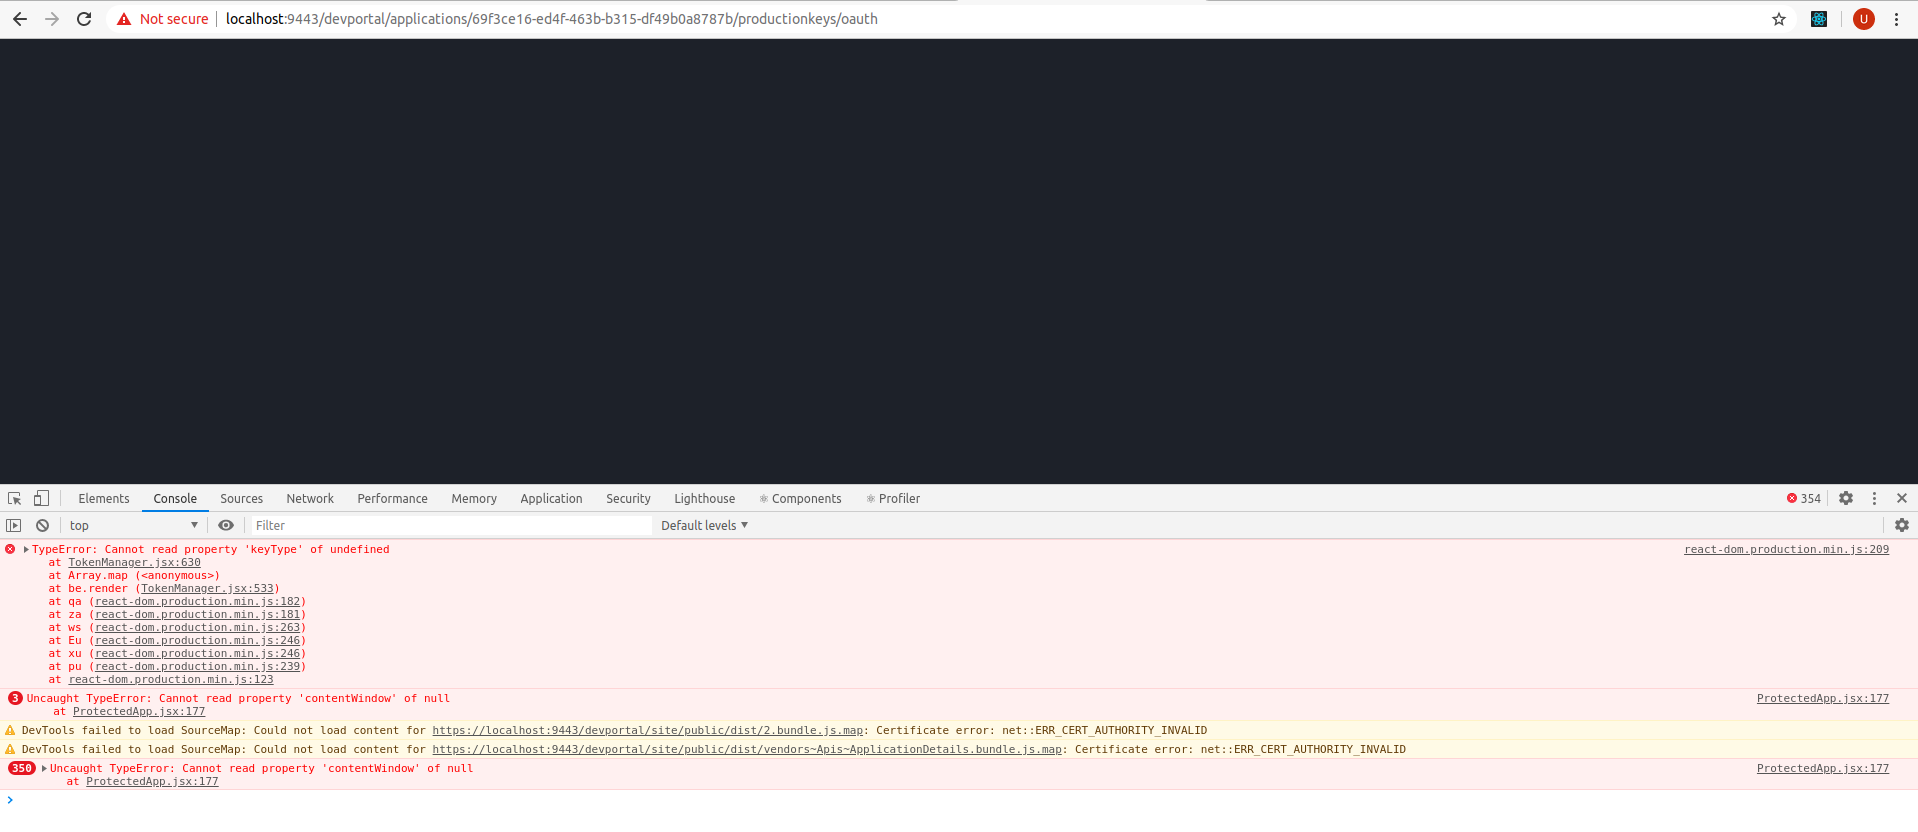Viewport: 1918px width, 832px height.
Task: Switch to the Performance tab
Action: pyautogui.click(x=392, y=498)
